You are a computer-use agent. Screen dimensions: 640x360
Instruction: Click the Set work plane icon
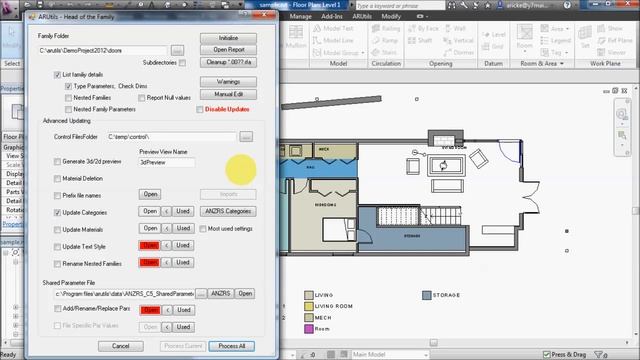585,33
